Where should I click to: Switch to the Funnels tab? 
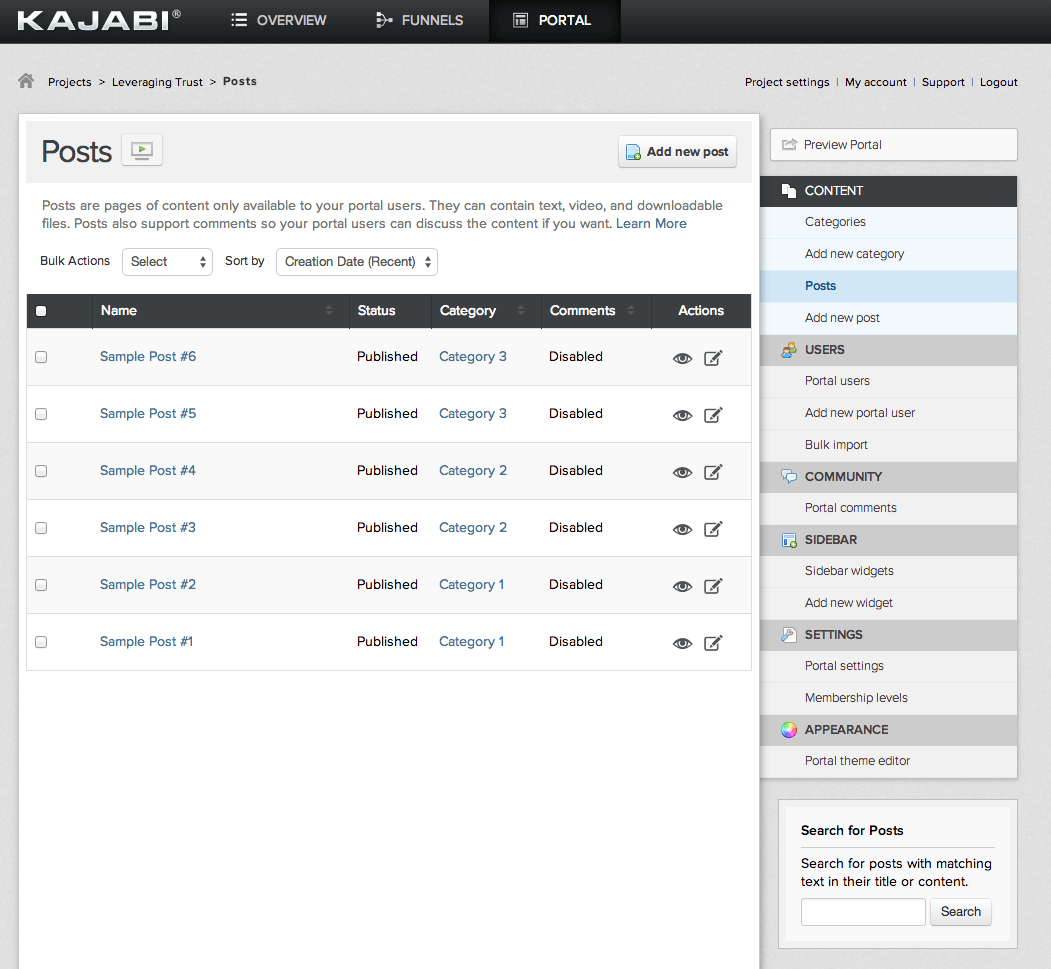(419, 20)
